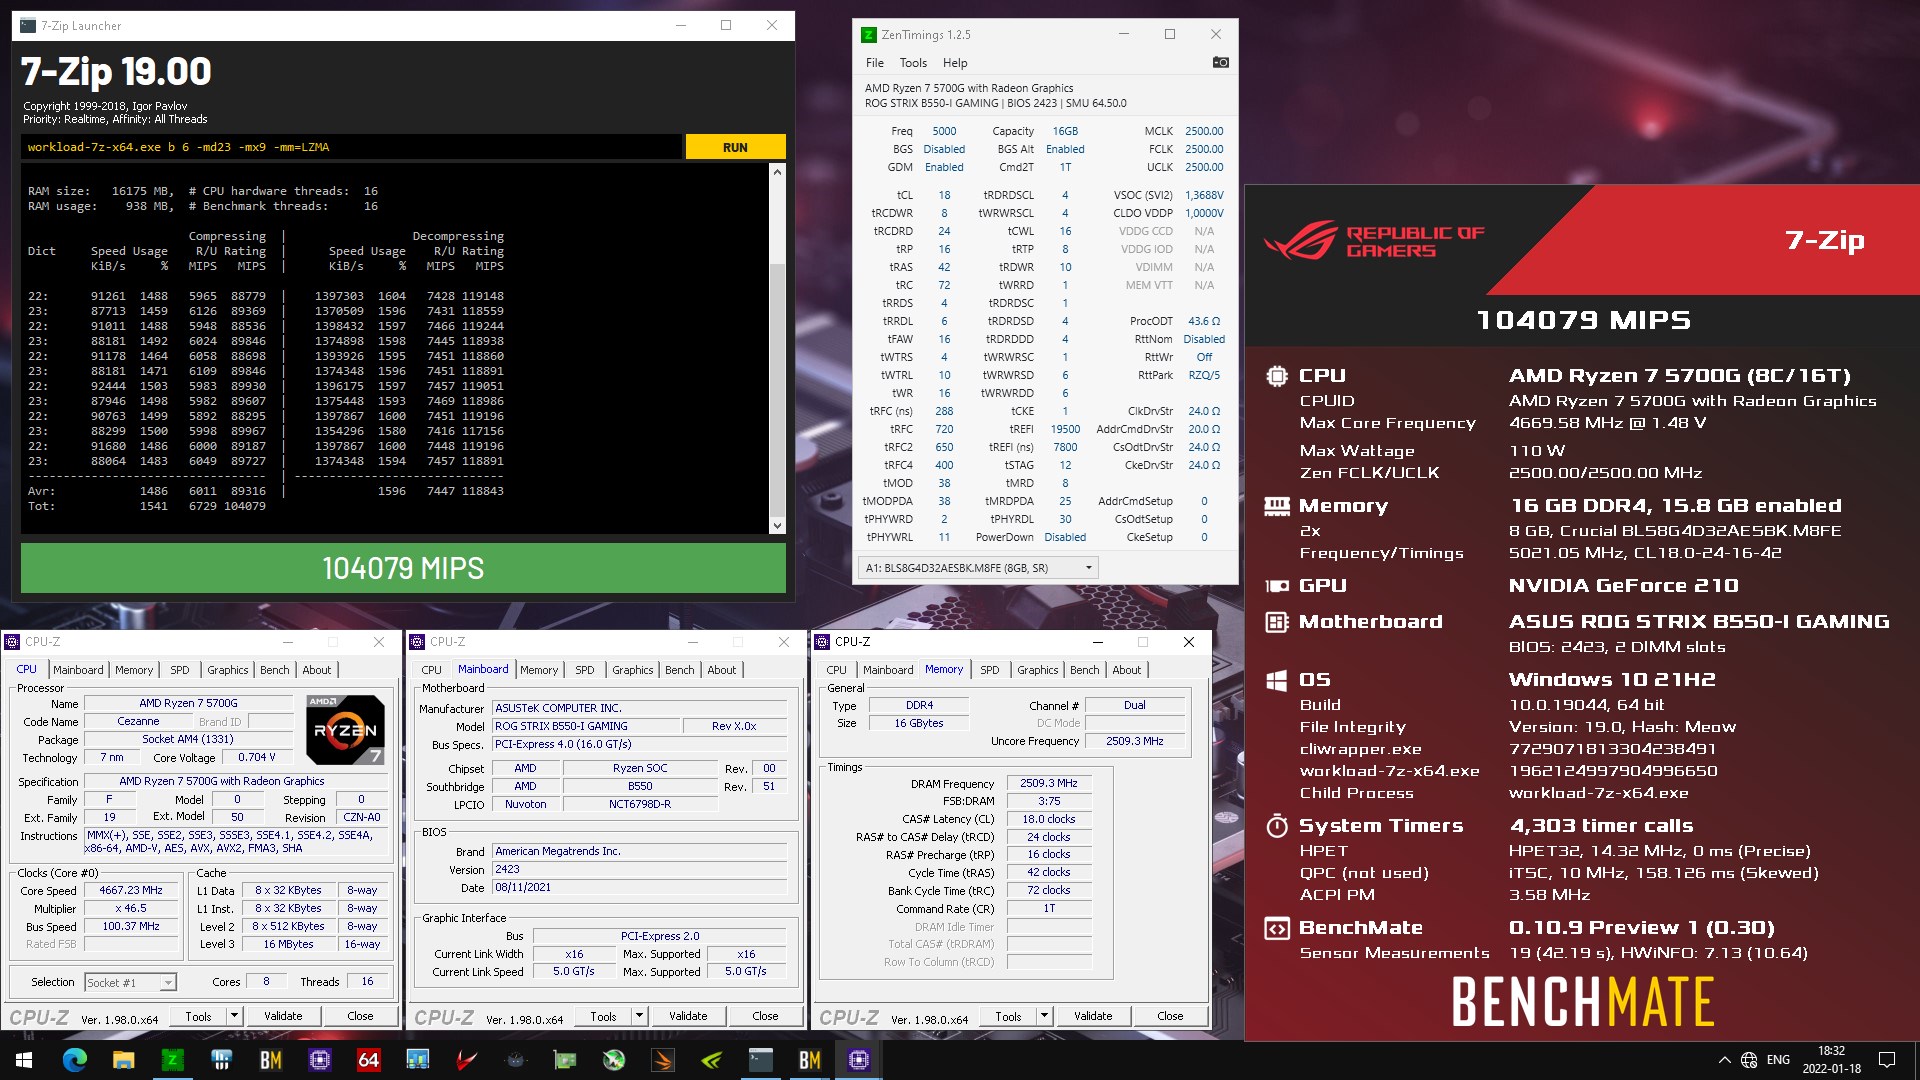1920x1080 pixels.
Task: Open the AIDA64 taskbar icon
Action: [368, 1060]
